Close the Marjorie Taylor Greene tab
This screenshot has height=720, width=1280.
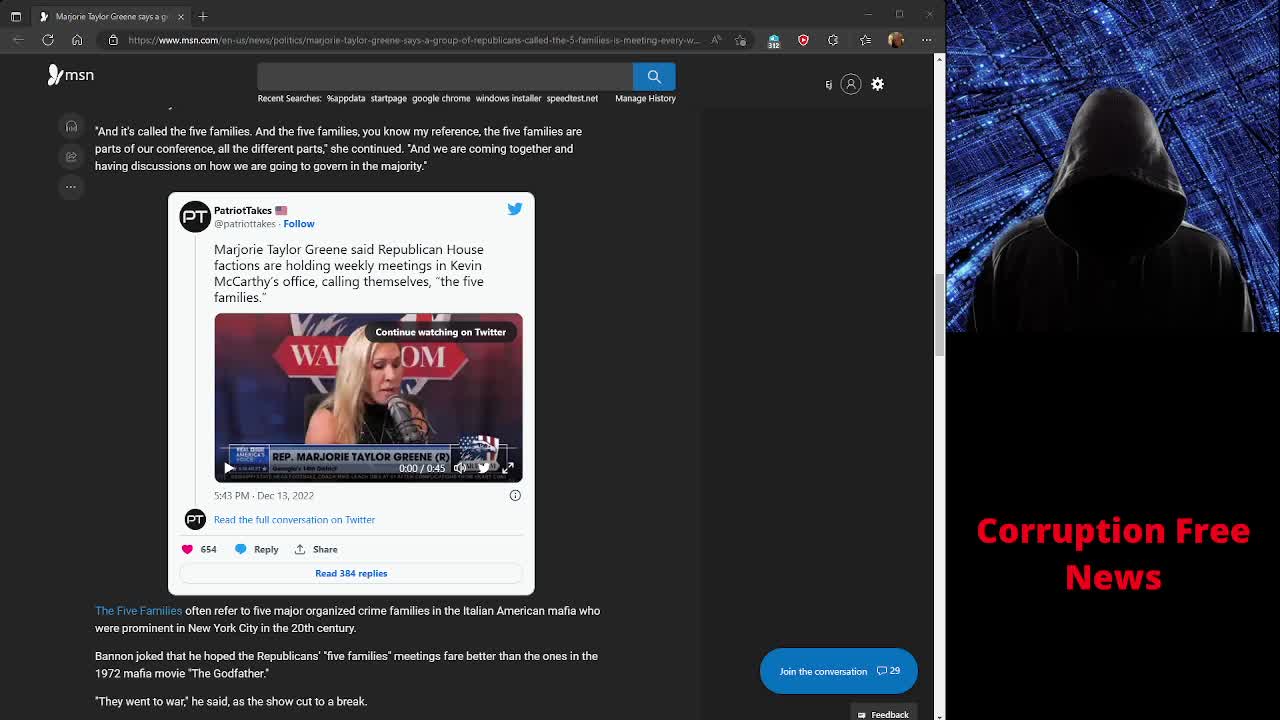point(181,16)
